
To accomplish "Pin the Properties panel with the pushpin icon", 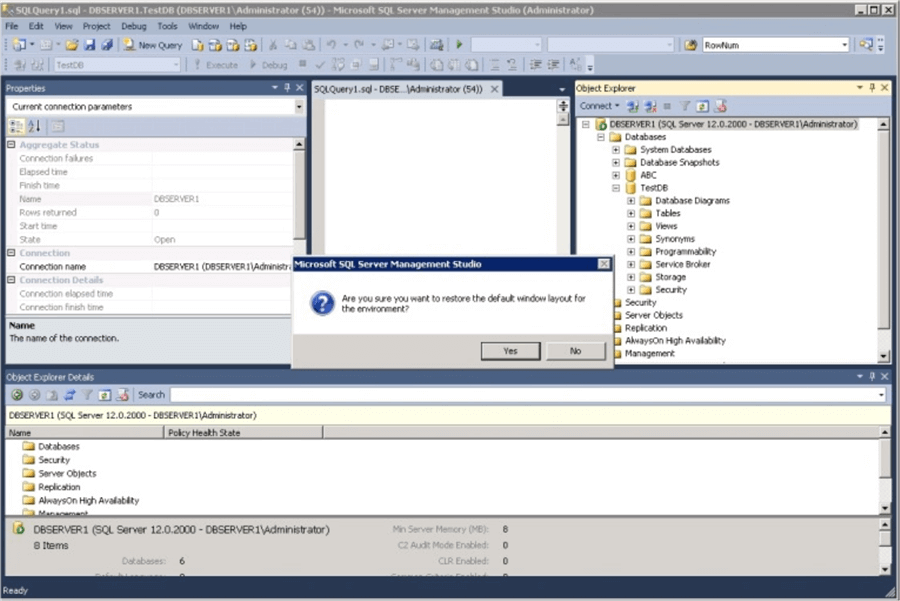I will click(287, 88).
